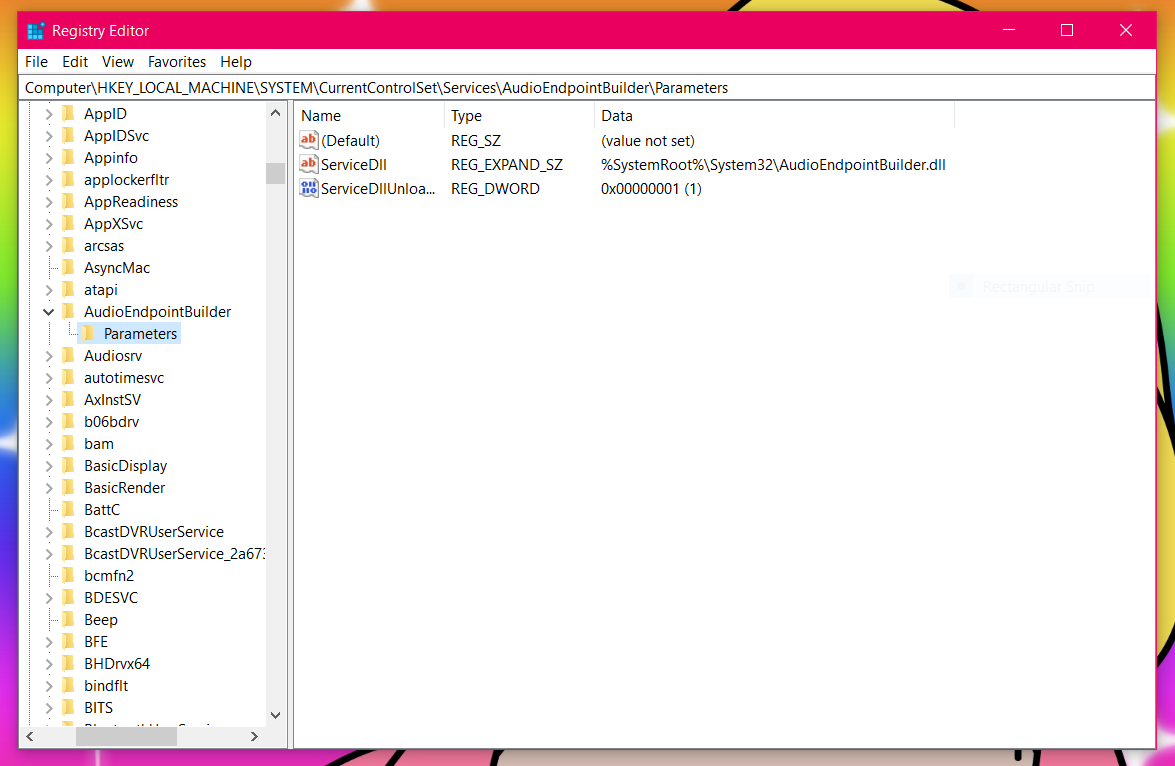This screenshot has width=1175, height=766.
Task: Expand the BHDrvx64 tree node
Action: pyautogui.click(x=49, y=663)
